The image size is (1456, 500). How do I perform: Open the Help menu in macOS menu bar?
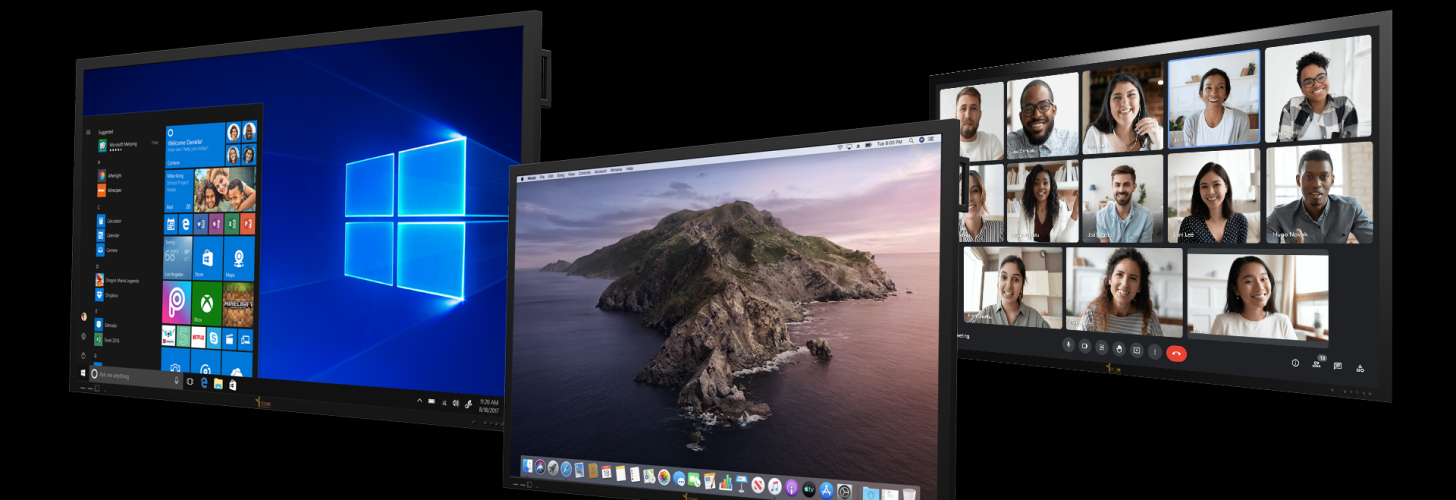(x=629, y=169)
